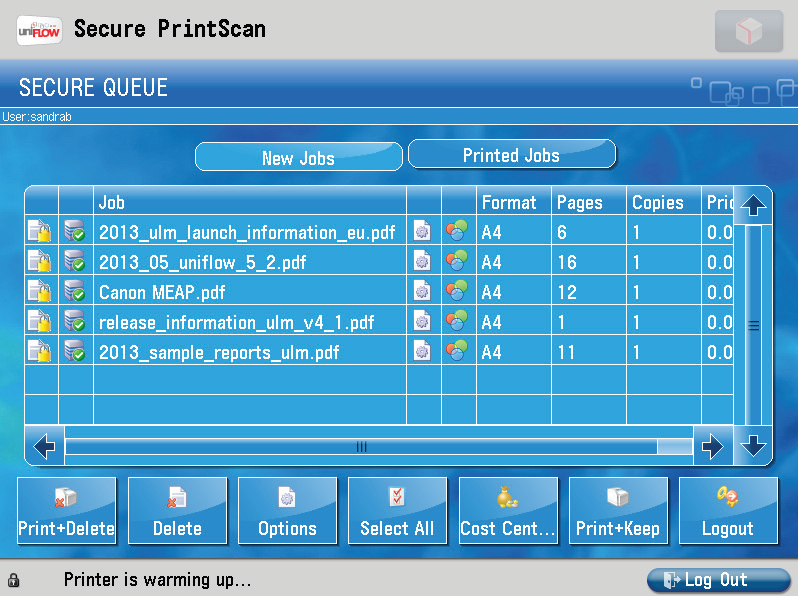Click the Print+Keep button

click(x=618, y=511)
